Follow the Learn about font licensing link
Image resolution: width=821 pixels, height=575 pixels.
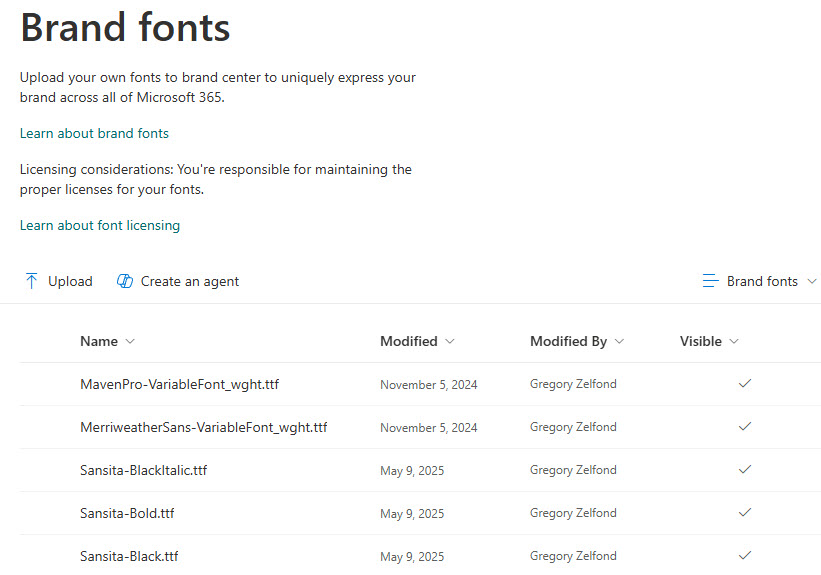pos(100,225)
